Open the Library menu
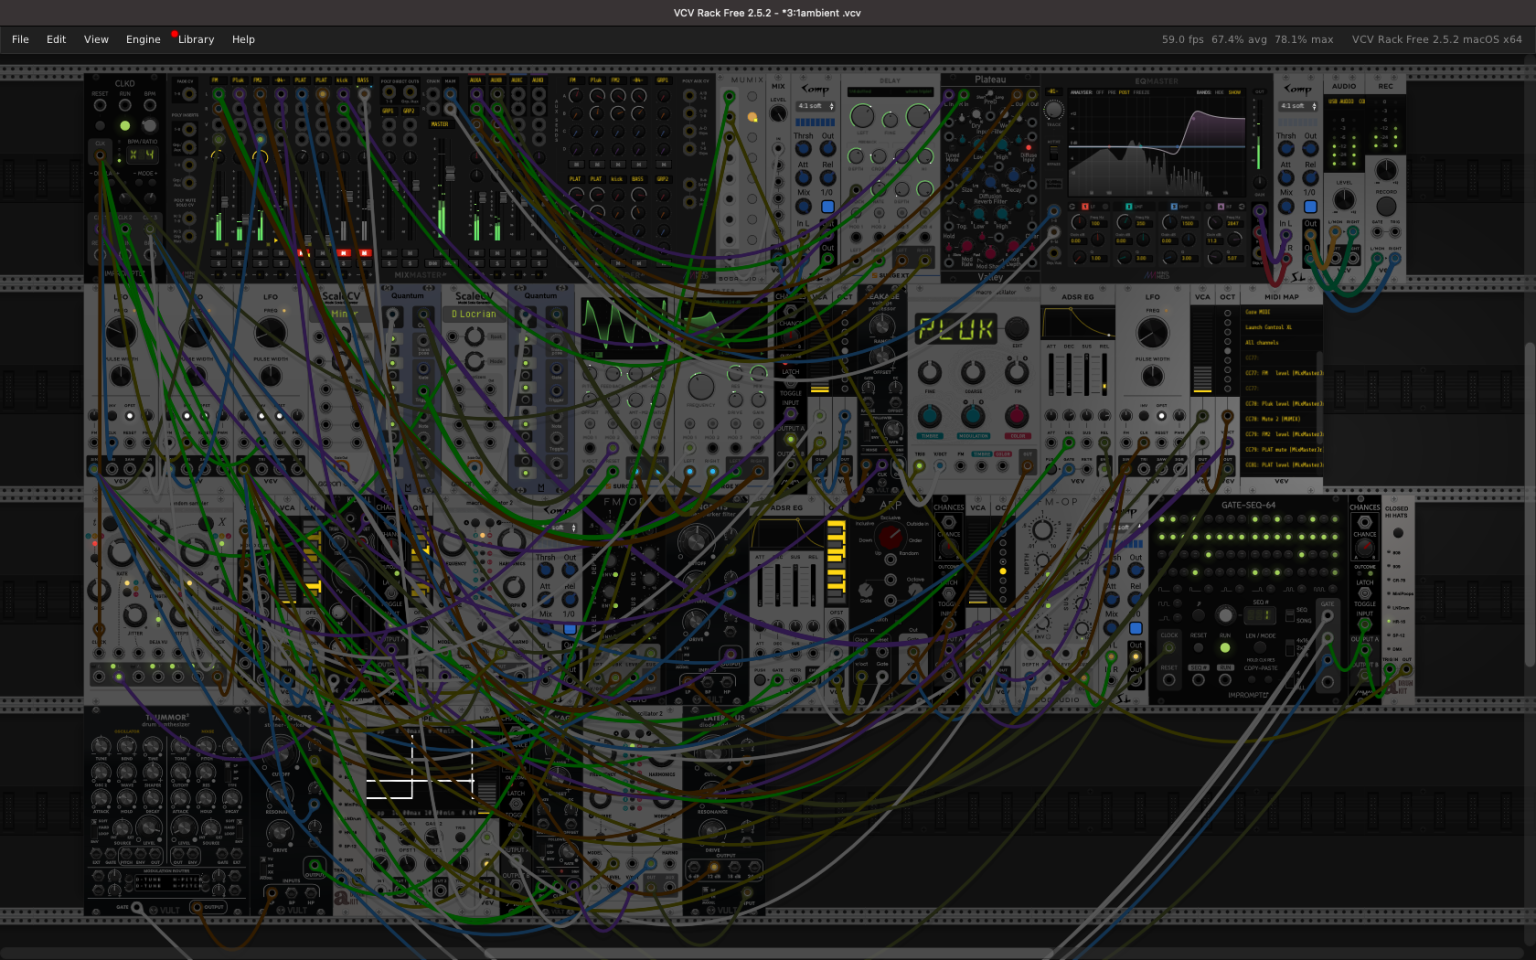 [x=196, y=39]
